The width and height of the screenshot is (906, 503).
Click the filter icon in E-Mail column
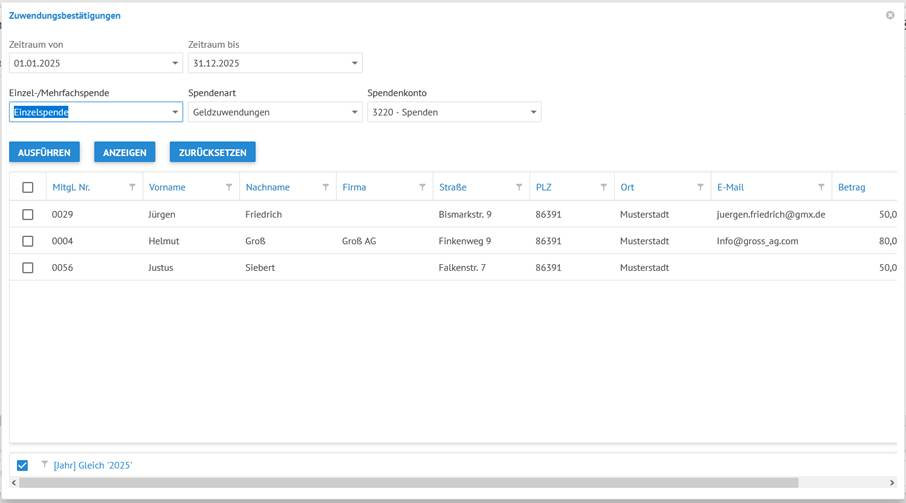coord(821,187)
